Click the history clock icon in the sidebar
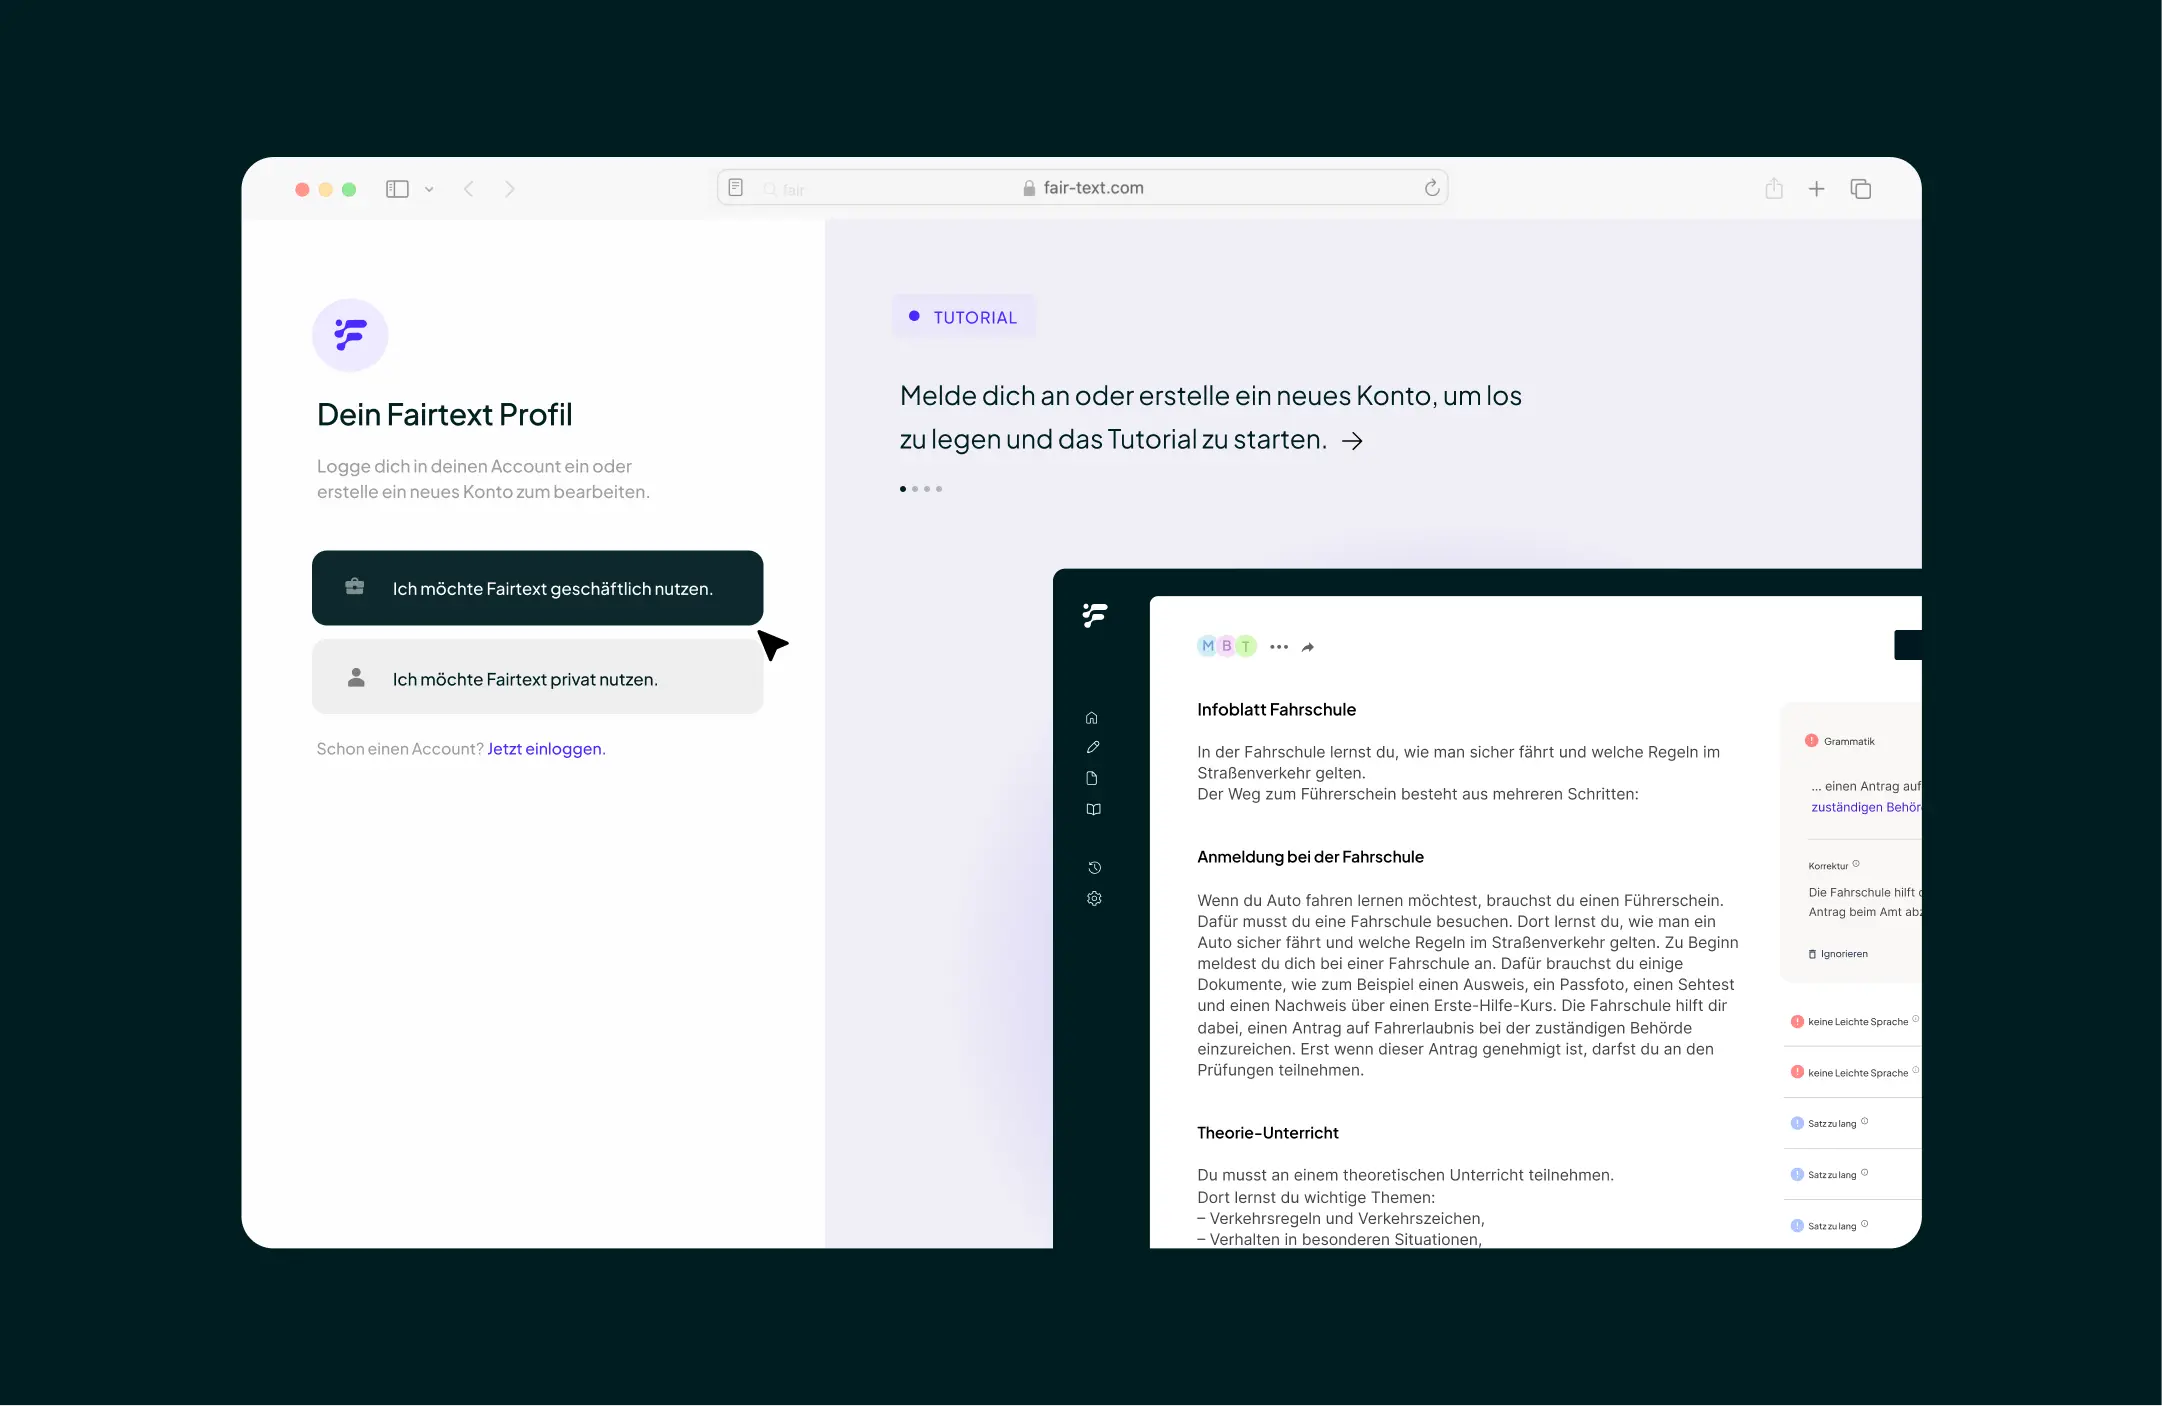The height and width of the screenshot is (1406, 2162). point(1094,867)
